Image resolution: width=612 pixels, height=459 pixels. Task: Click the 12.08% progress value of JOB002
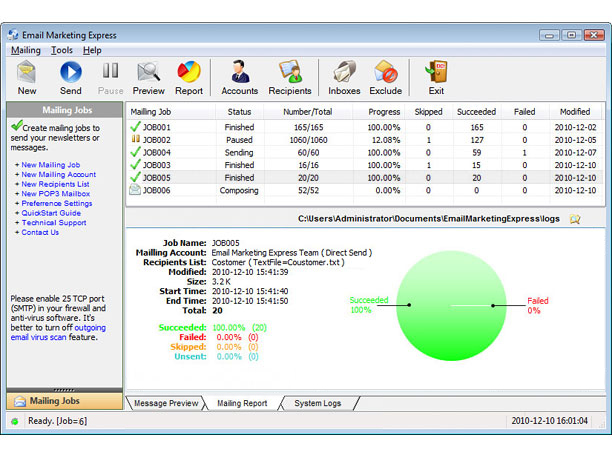[x=386, y=140]
